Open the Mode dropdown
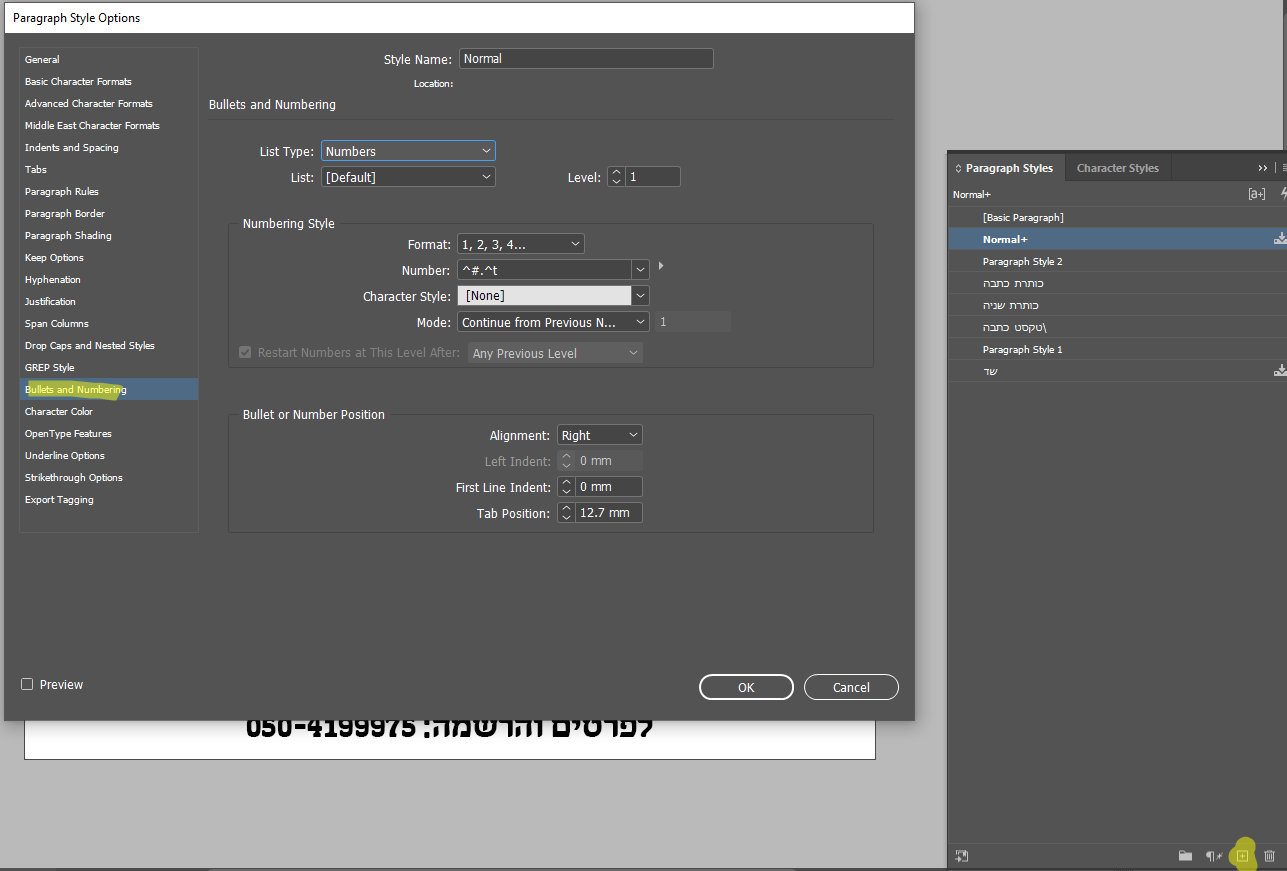 click(553, 322)
